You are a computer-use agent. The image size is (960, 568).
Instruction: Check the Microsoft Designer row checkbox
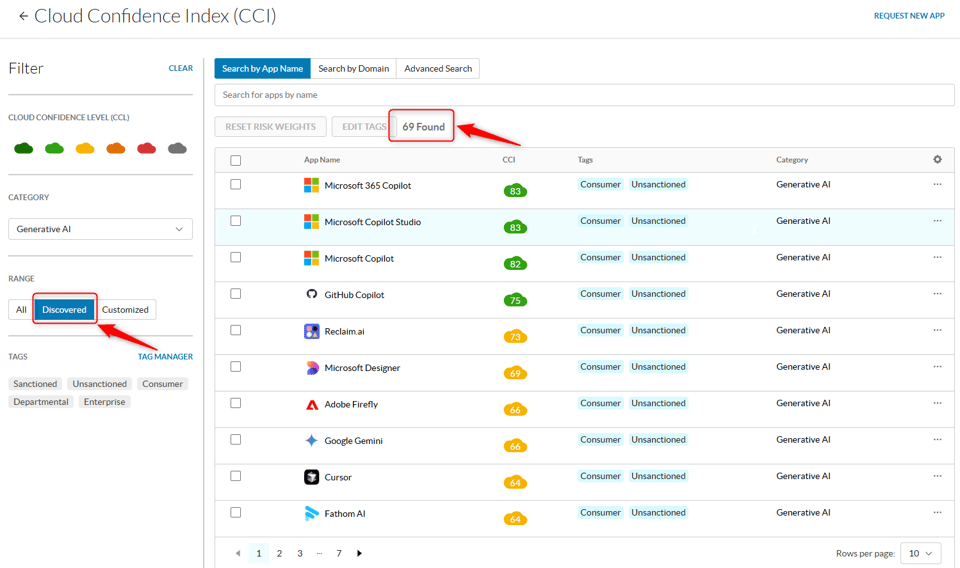pos(236,367)
